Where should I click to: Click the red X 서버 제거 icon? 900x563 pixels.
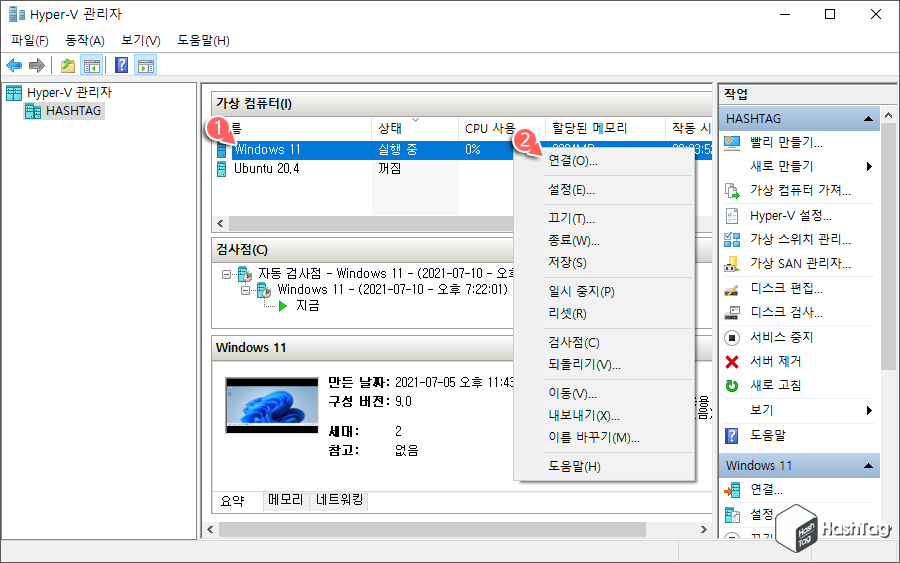coord(732,362)
